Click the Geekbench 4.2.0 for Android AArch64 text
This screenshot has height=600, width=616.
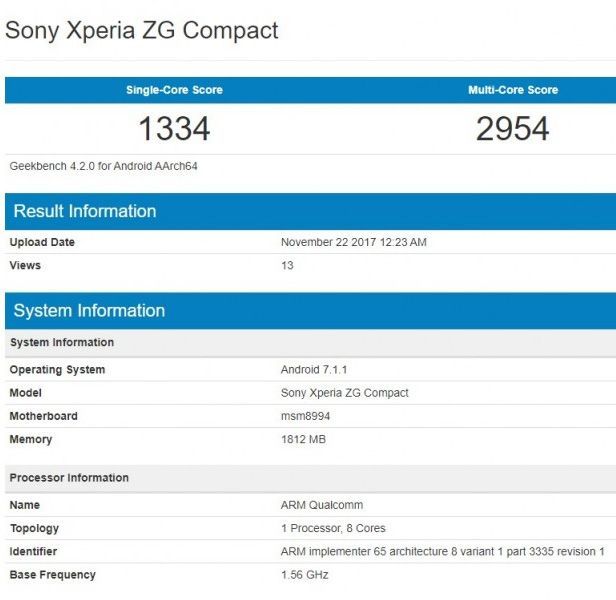click(x=104, y=166)
